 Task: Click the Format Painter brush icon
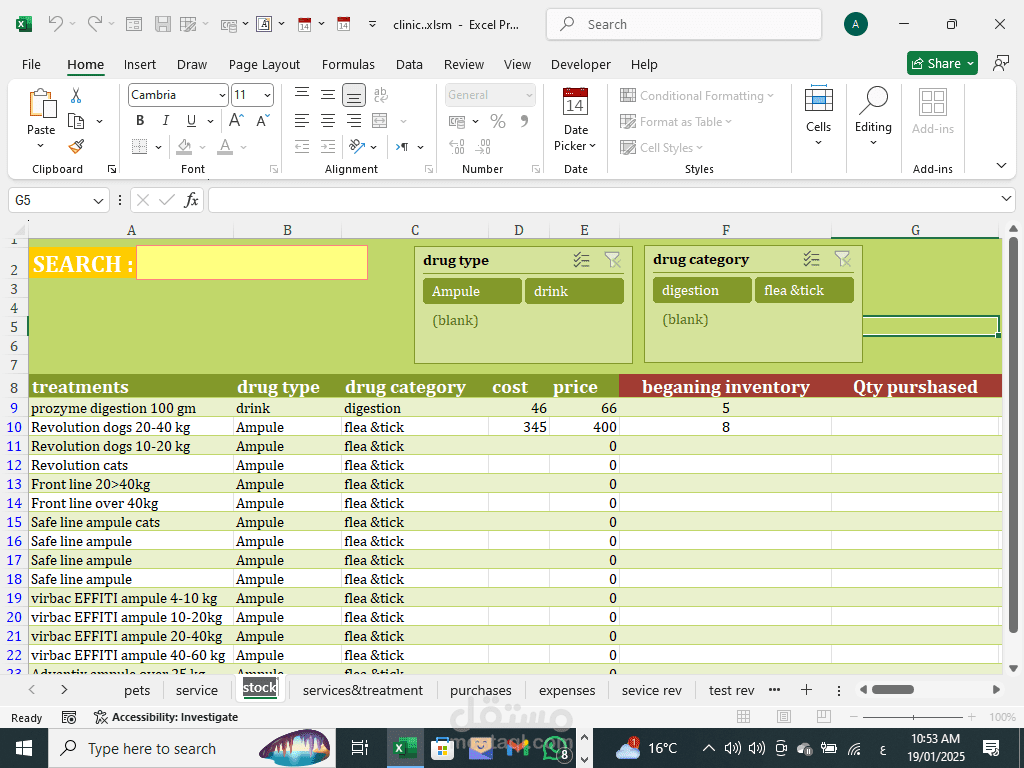click(x=76, y=146)
